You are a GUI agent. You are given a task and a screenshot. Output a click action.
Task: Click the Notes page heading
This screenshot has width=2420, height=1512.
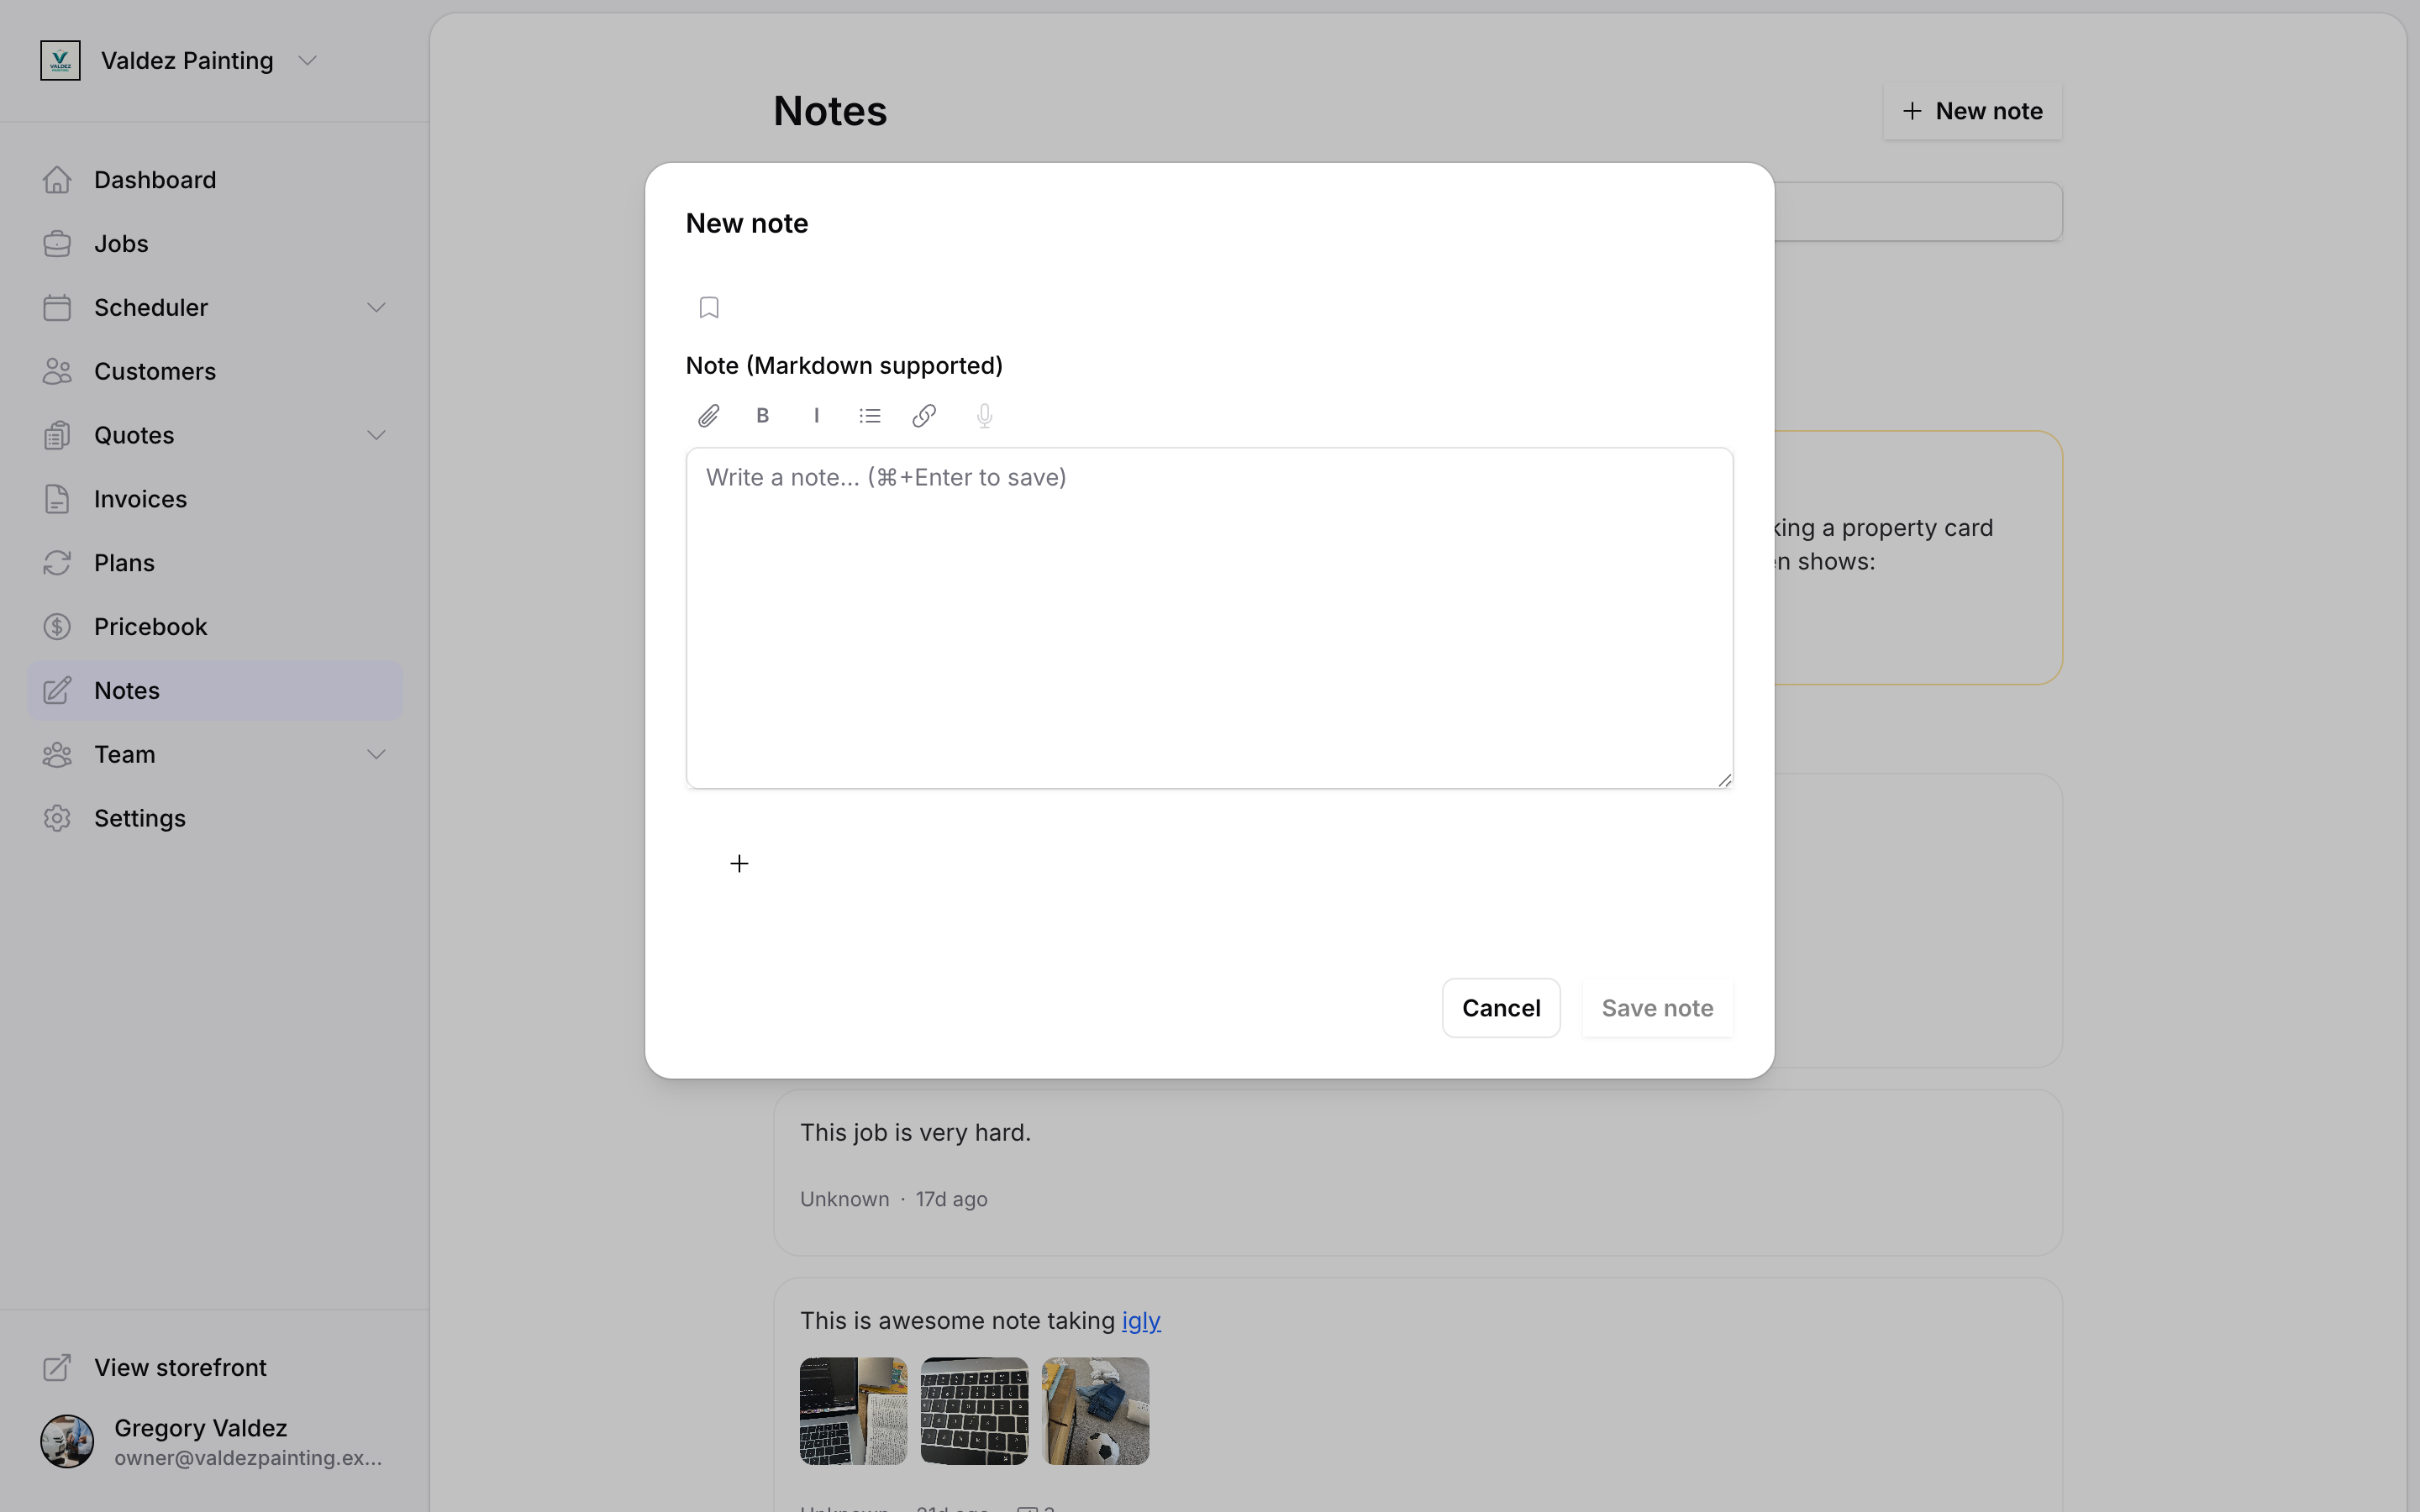tap(830, 111)
